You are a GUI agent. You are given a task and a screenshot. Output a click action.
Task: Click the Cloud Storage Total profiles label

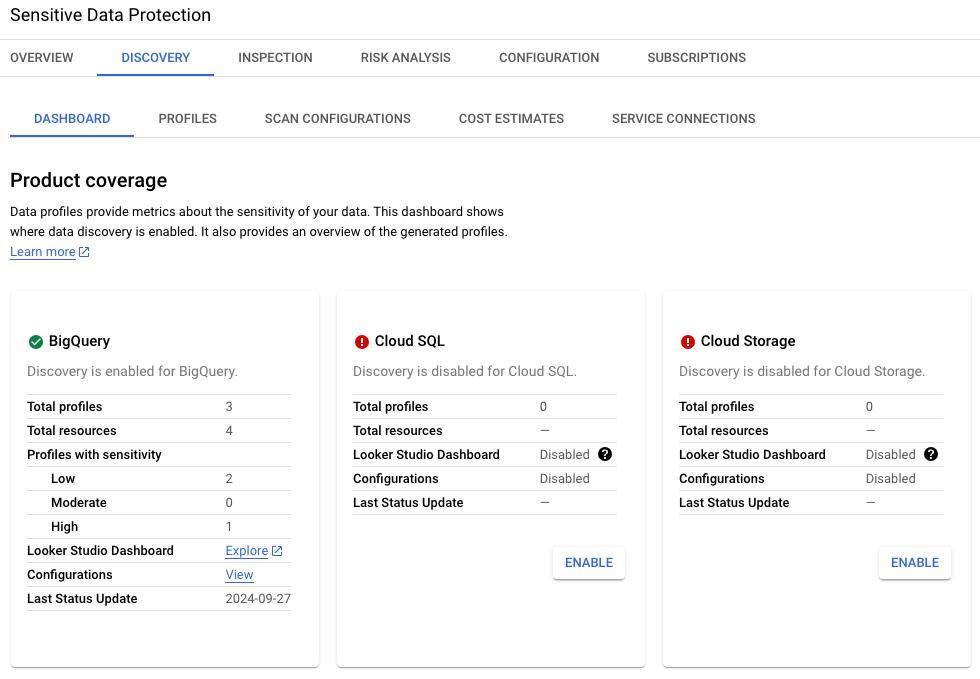[x=717, y=407]
